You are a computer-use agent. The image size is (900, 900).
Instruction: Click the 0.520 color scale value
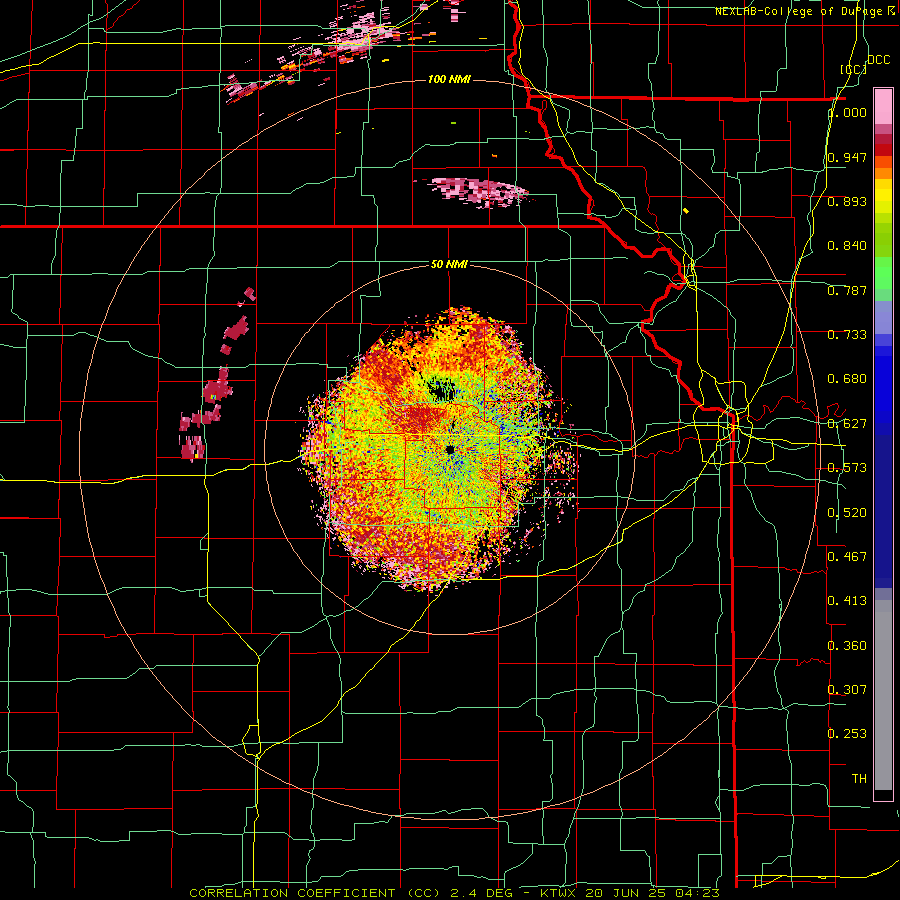point(847,513)
